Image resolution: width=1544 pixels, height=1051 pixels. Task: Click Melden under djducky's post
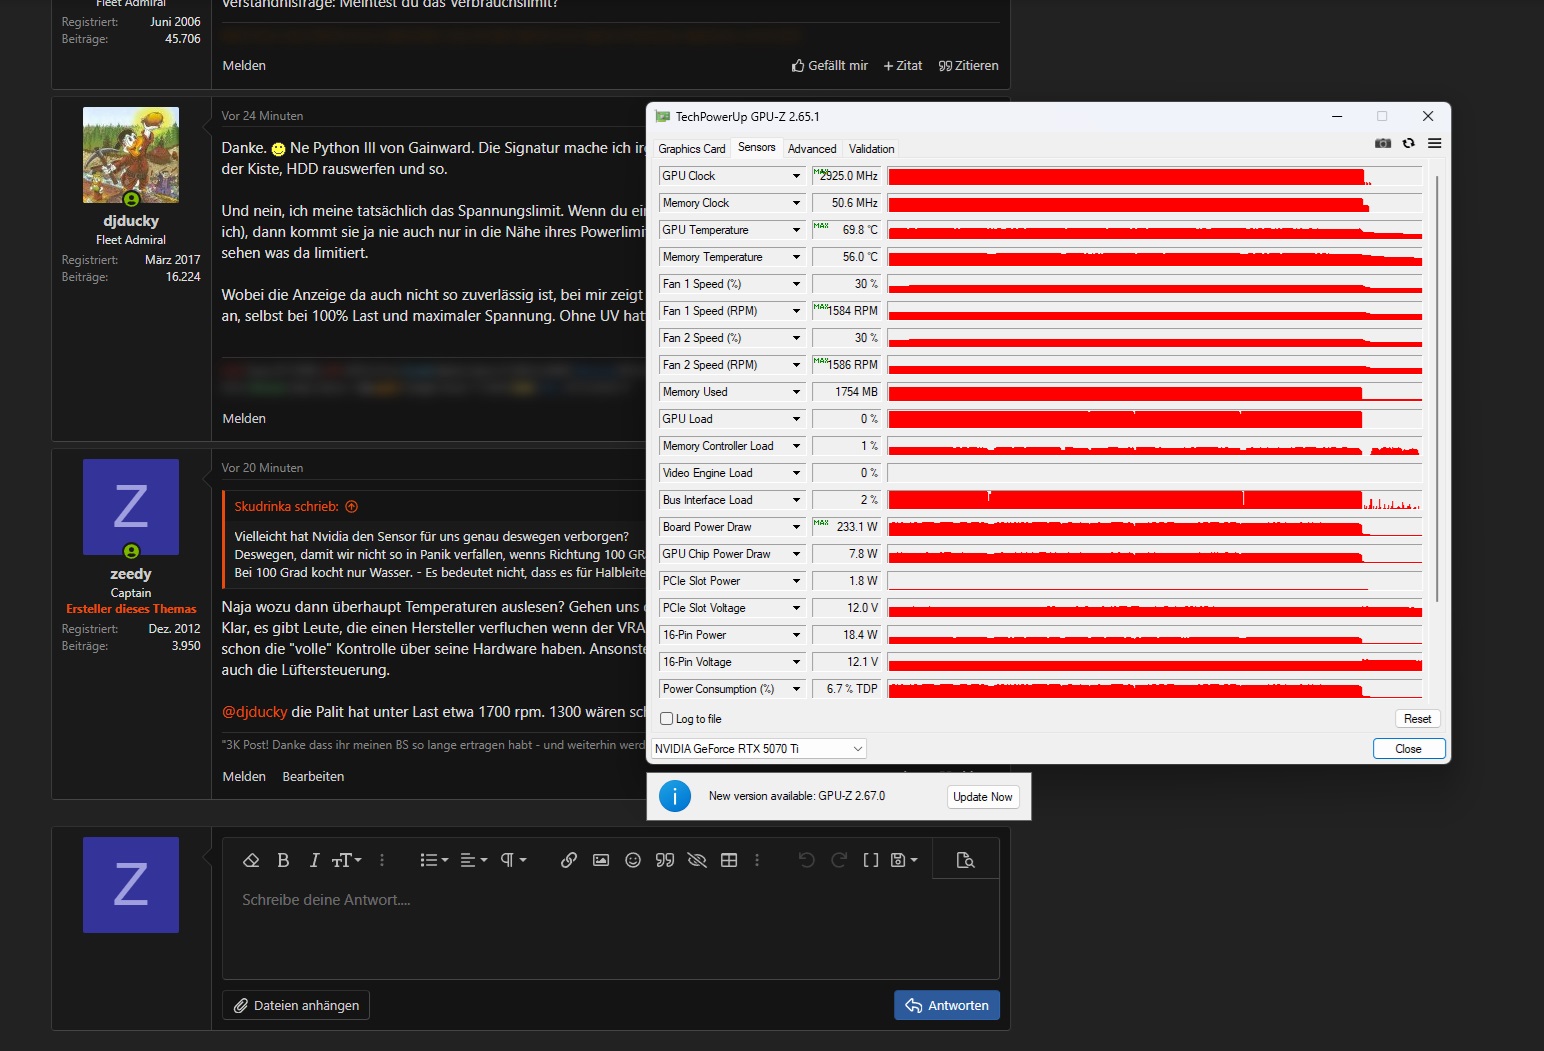pyautogui.click(x=244, y=418)
